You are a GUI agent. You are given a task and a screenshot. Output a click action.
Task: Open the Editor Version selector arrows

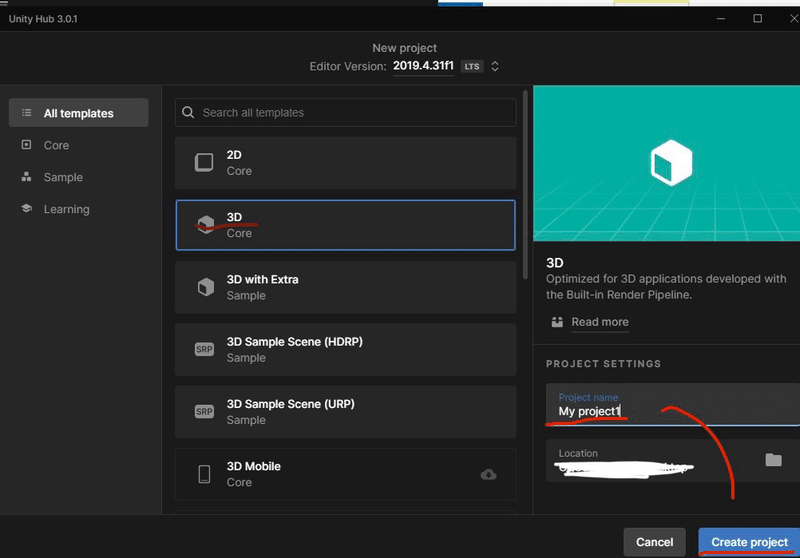tap(494, 66)
